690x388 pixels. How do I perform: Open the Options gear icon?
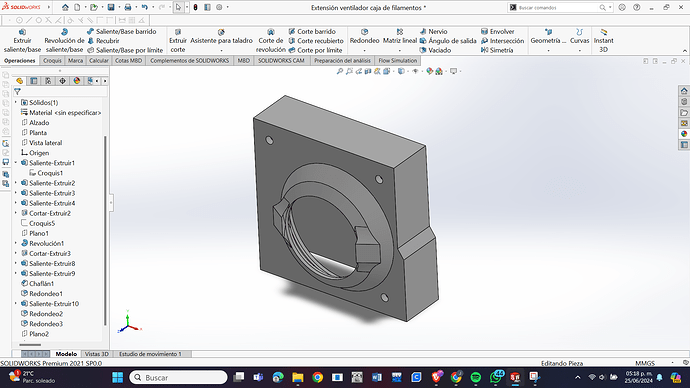pos(219,7)
